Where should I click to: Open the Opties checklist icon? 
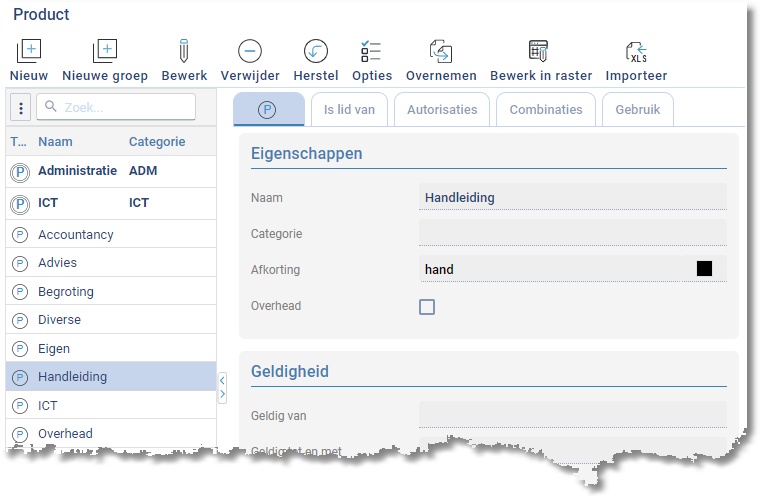[x=371, y=52]
